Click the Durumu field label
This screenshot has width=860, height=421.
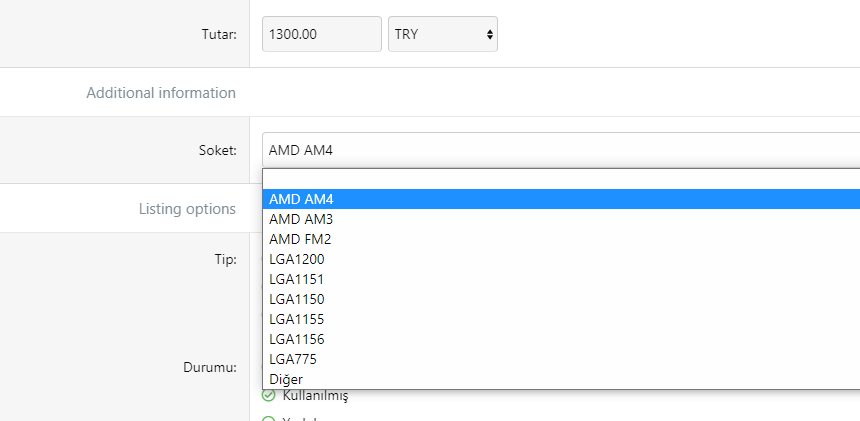pos(210,367)
